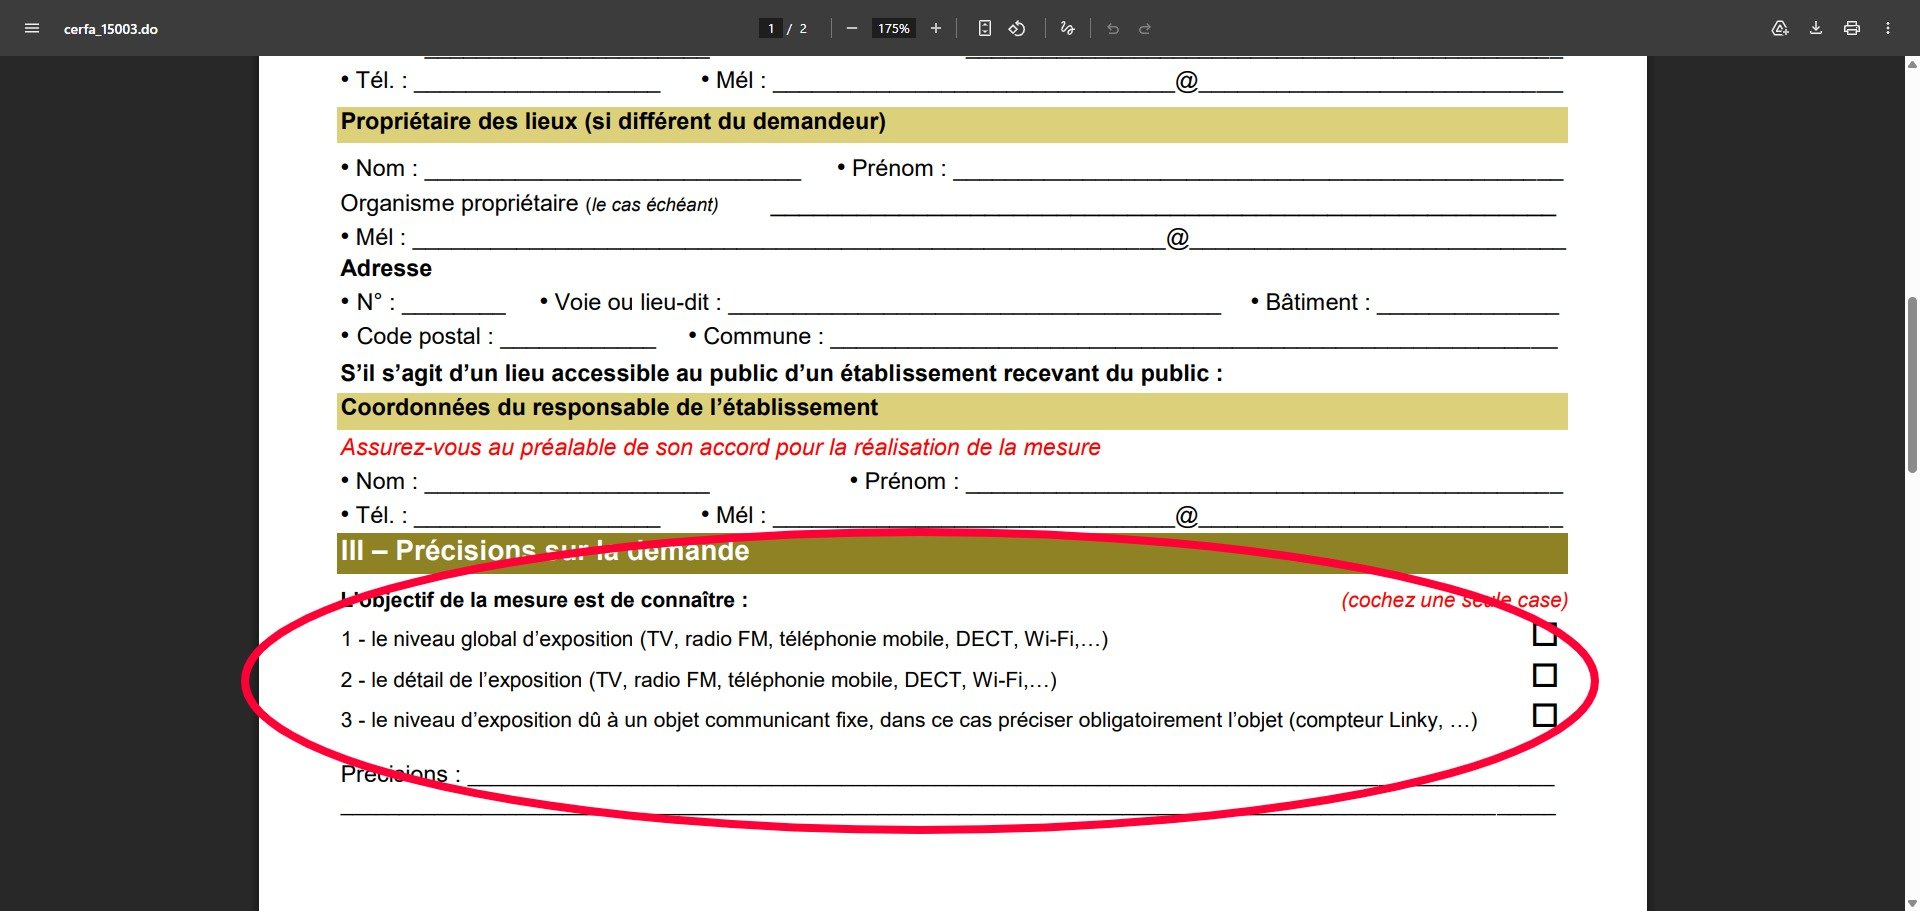Image resolution: width=1920 pixels, height=911 pixels.
Task: Click the Voie ou lieu-dit address line
Action: pyautogui.click(x=975, y=304)
